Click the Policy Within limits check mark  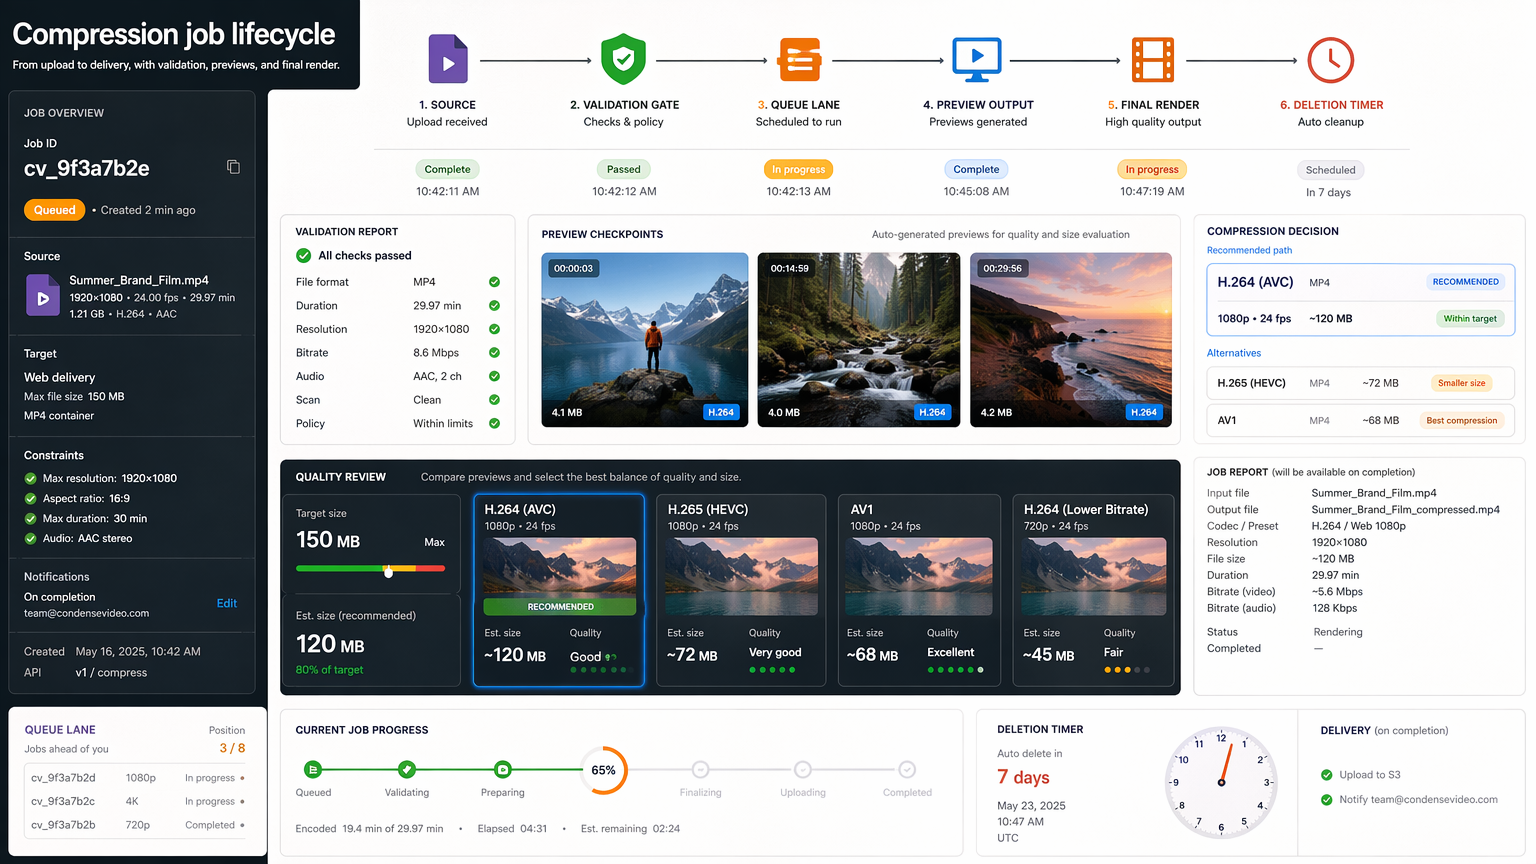494,424
